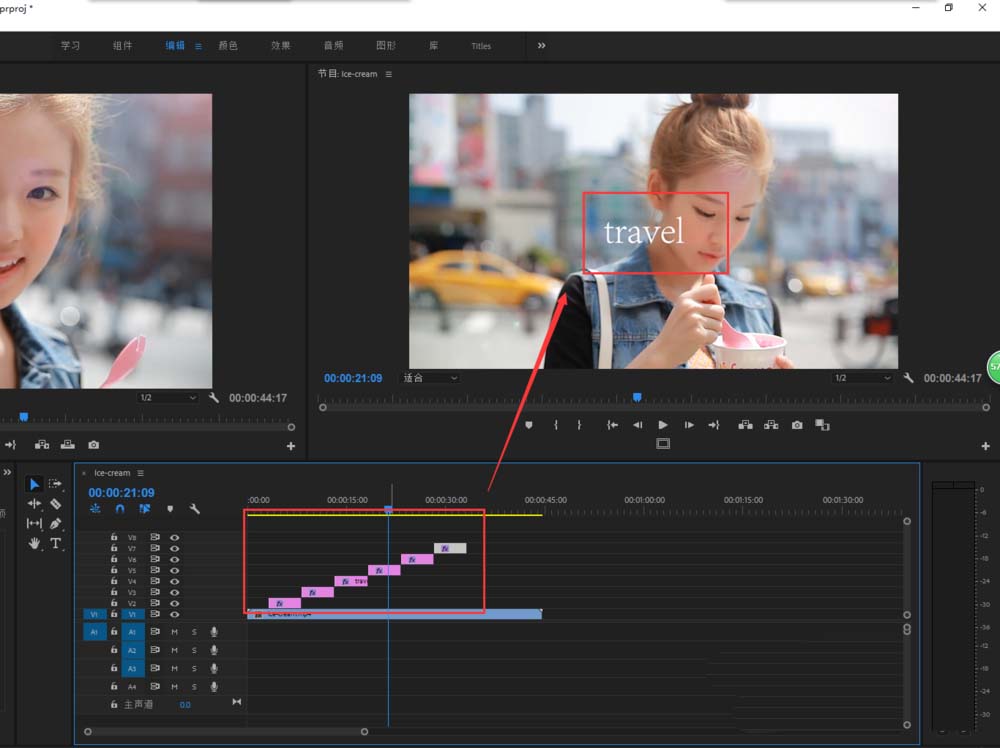Activate the Track Select Forward tool

(x=56, y=484)
